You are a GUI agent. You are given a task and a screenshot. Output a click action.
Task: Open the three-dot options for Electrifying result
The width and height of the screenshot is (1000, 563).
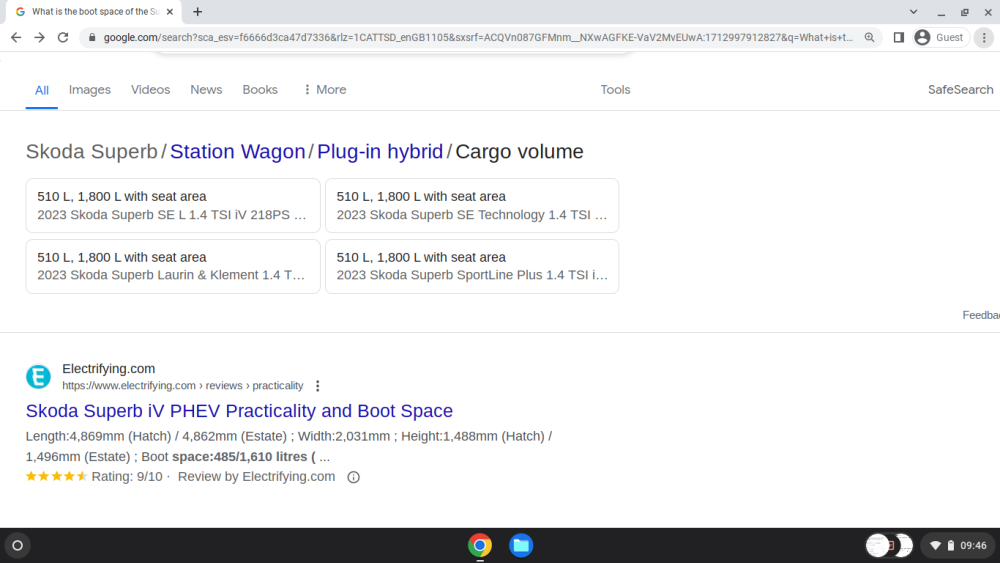(x=318, y=386)
